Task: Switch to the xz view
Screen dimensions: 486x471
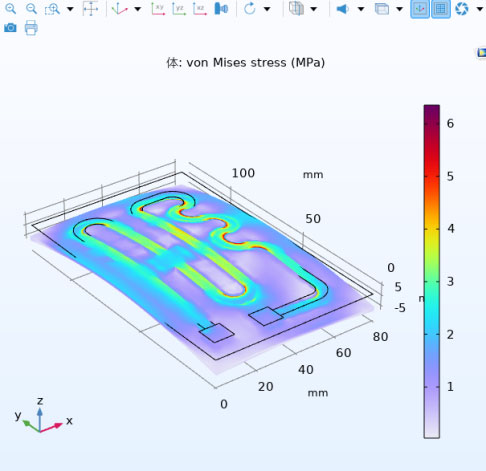Action: tap(200, 9)
